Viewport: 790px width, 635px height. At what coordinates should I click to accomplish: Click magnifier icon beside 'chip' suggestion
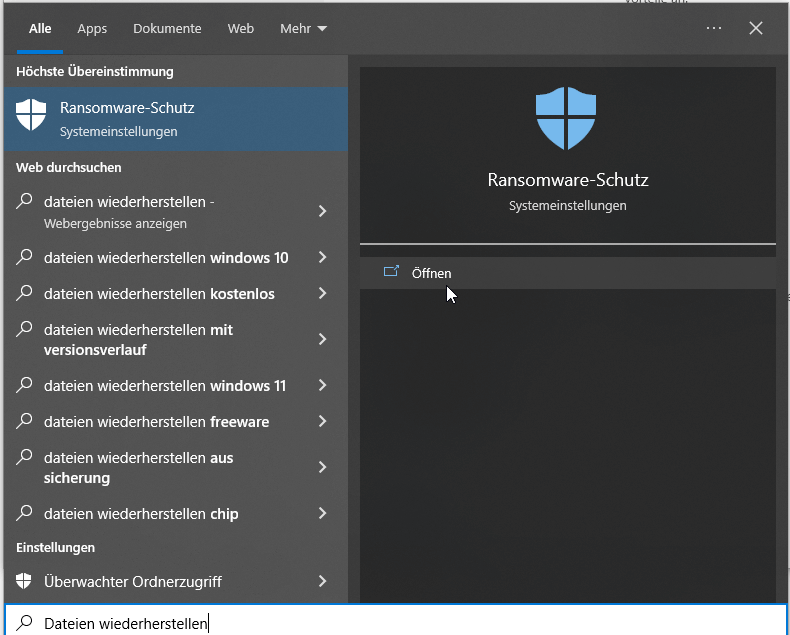24,513
